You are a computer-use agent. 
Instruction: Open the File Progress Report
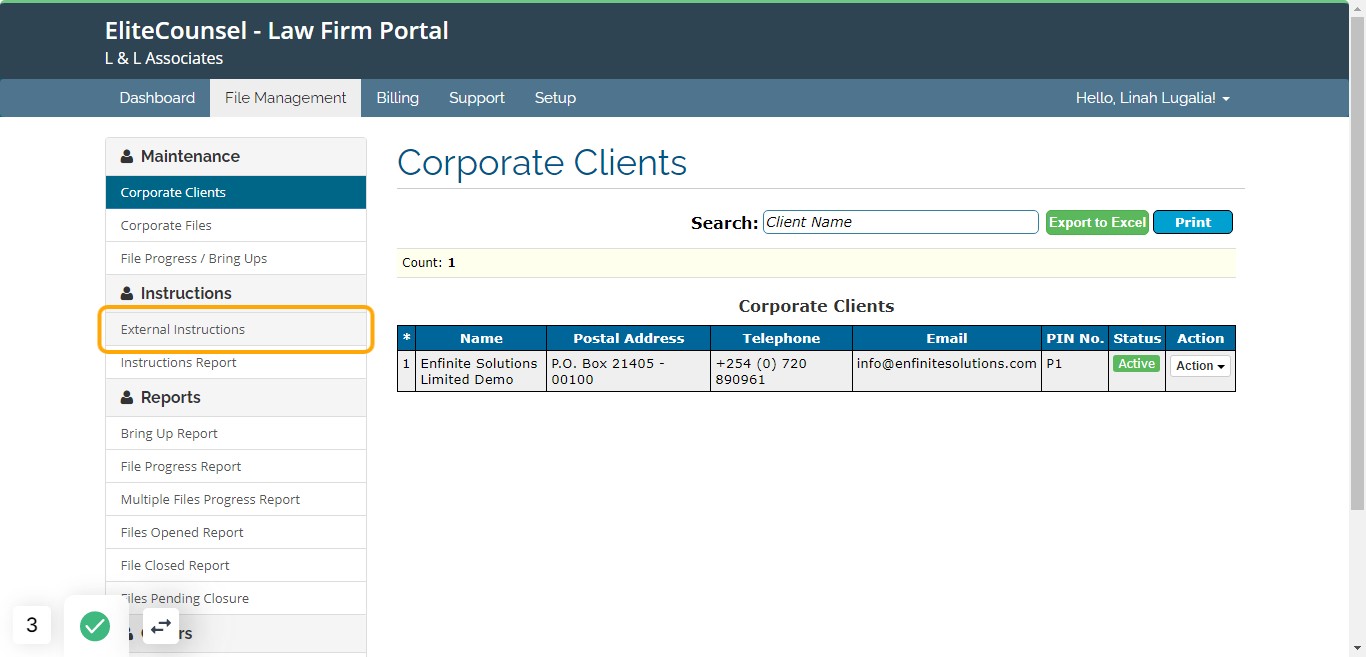click(x=236, y=466)
